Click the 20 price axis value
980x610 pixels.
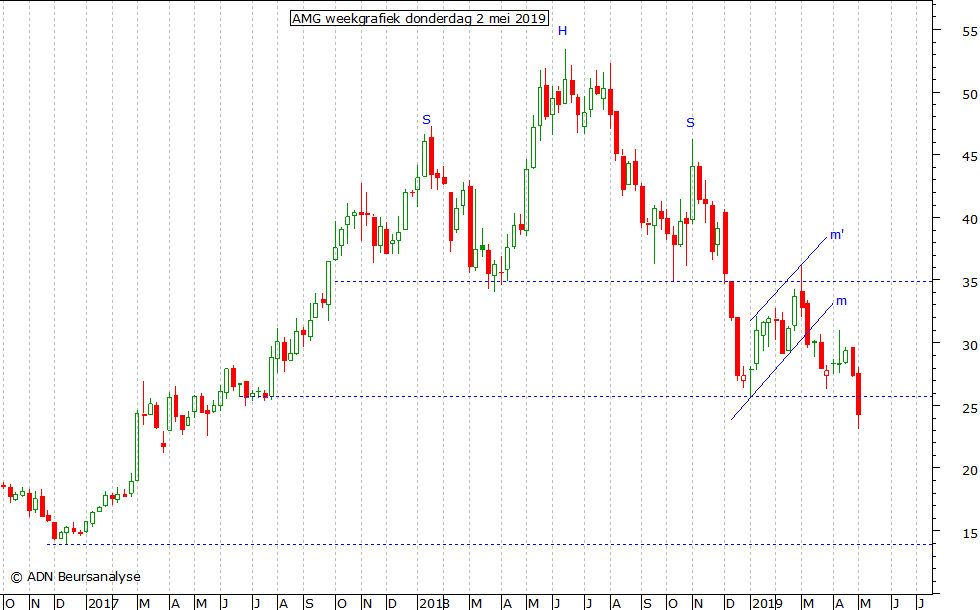tap(969, 471)
